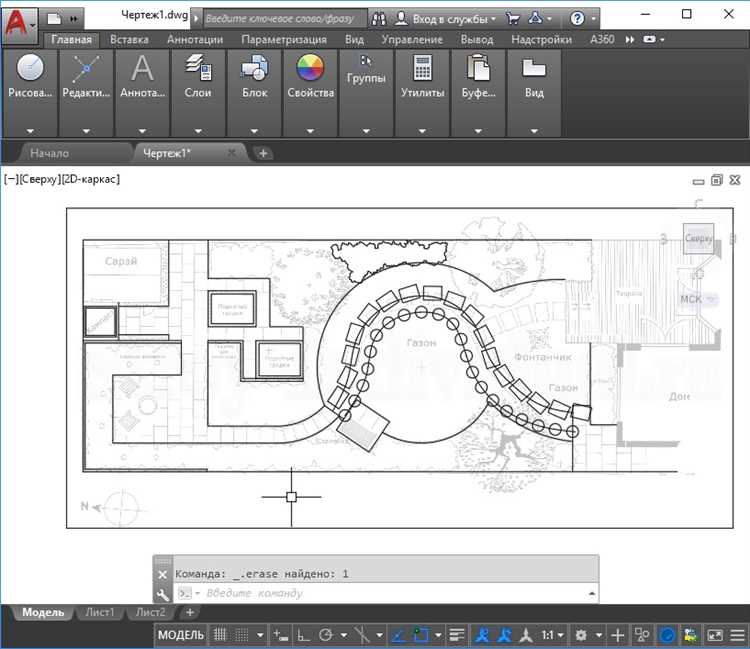Toggle ortho mode in status bar
This screenshot has height=649, width=750.
tap(304, 635)
